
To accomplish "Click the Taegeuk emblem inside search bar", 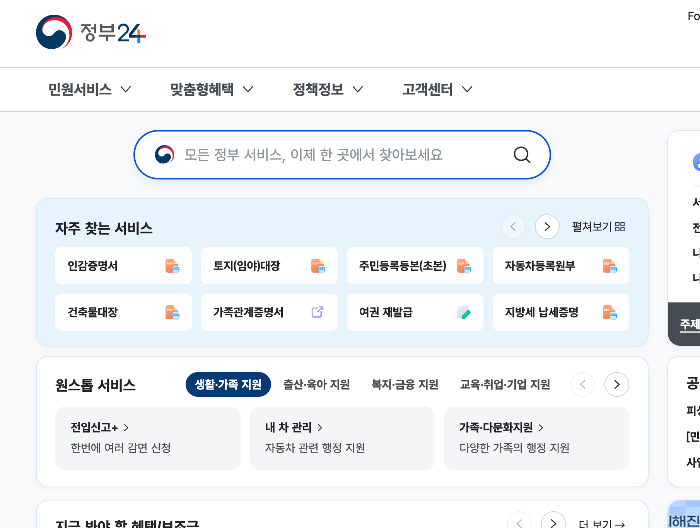I will (x=164, y=155).
